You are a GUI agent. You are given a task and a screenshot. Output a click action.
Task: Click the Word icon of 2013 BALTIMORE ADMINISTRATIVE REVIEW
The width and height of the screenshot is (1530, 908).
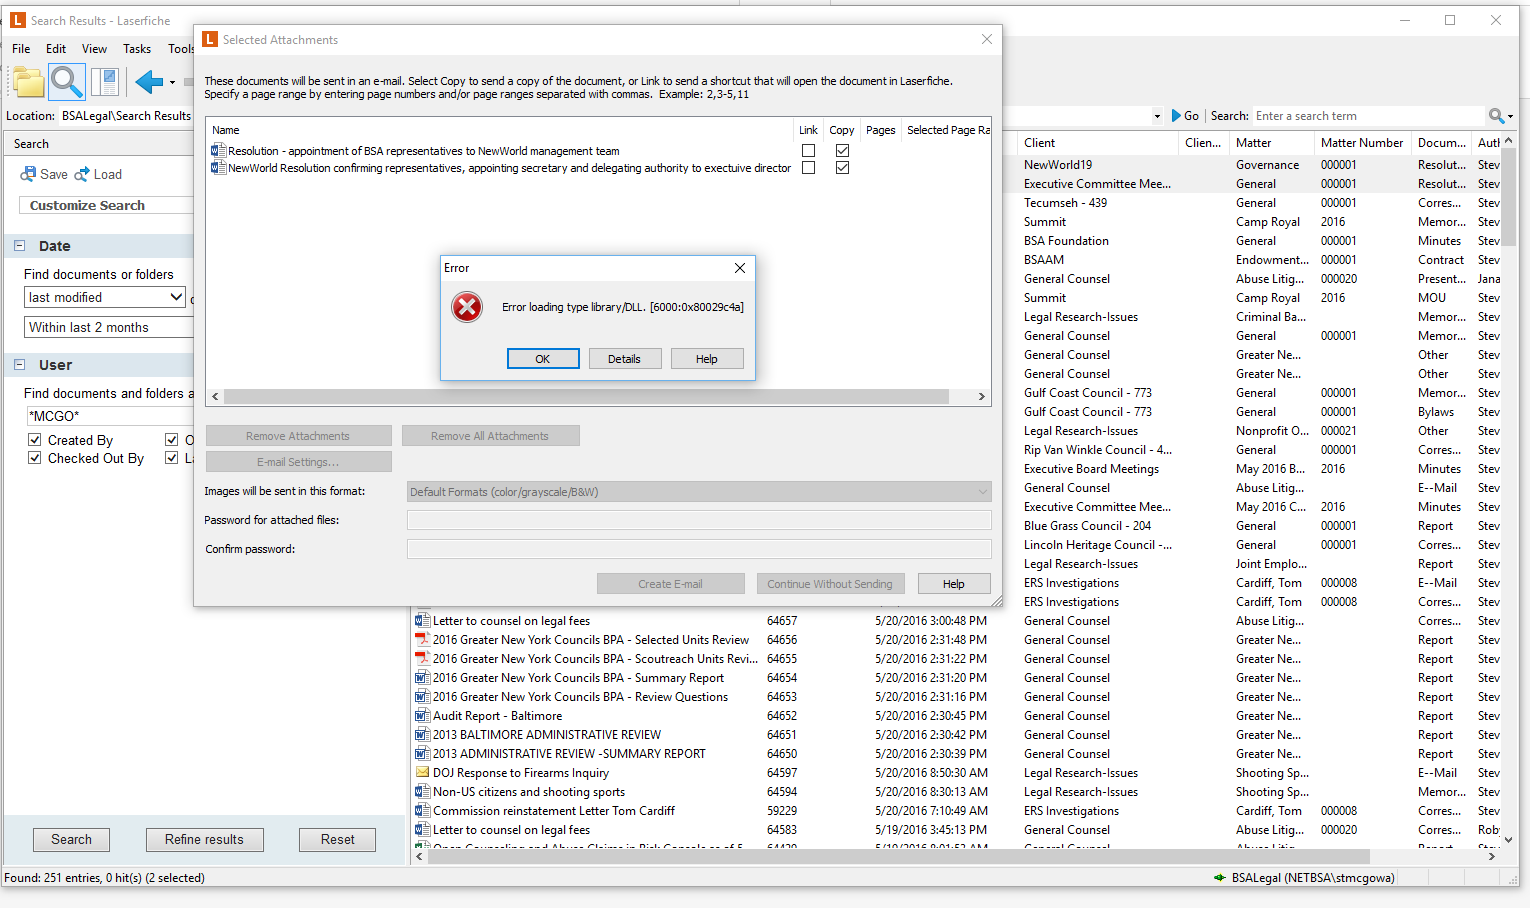[x=422, y=735]
